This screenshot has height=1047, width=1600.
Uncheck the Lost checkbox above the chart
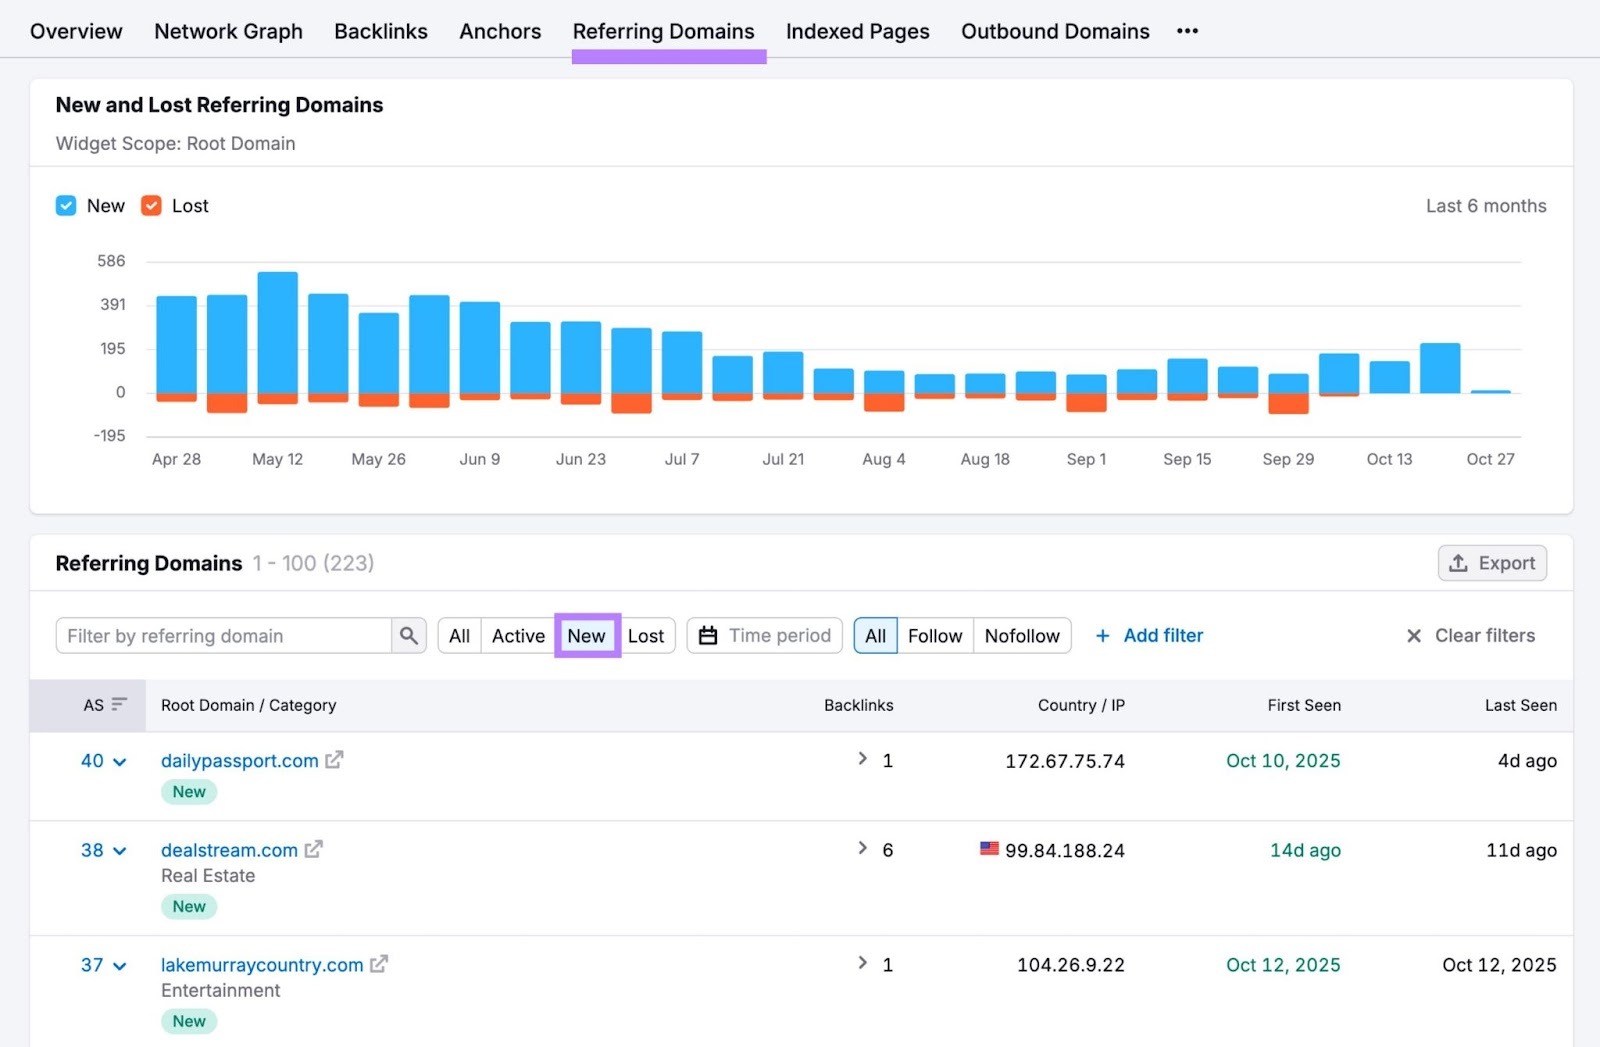(x=150, y=205)
